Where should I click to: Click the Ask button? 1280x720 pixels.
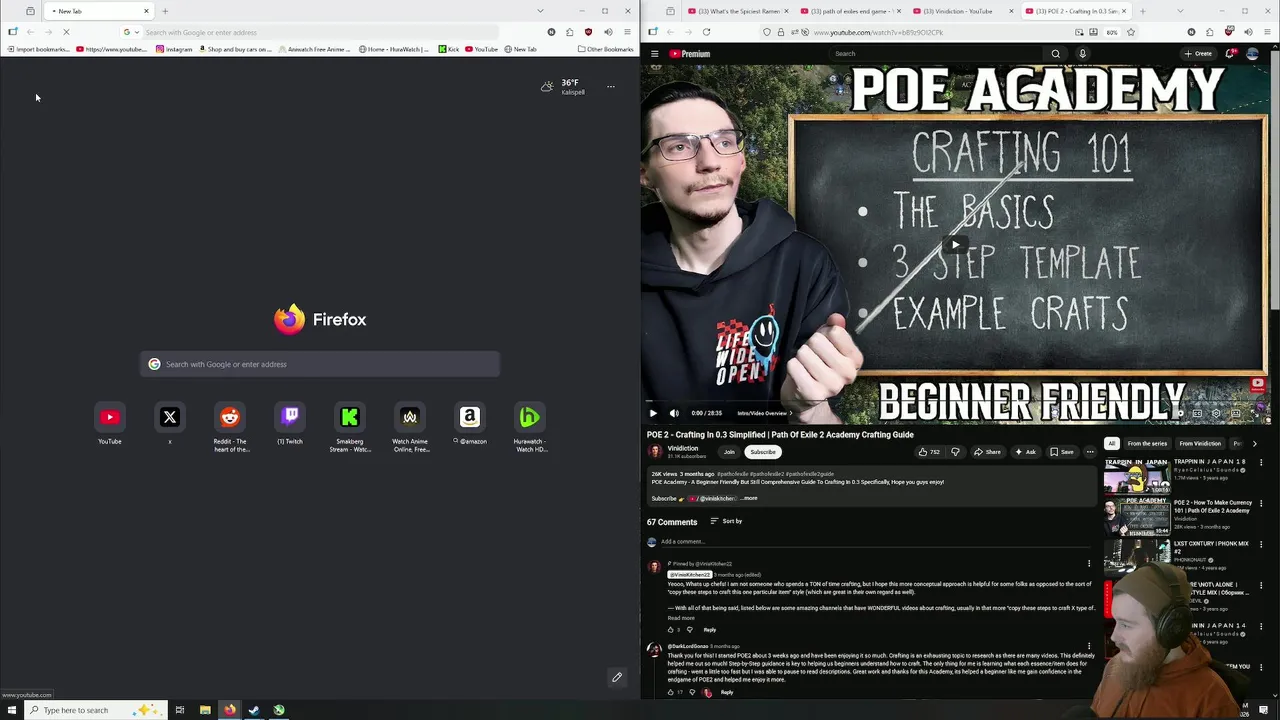[1025, 452]
